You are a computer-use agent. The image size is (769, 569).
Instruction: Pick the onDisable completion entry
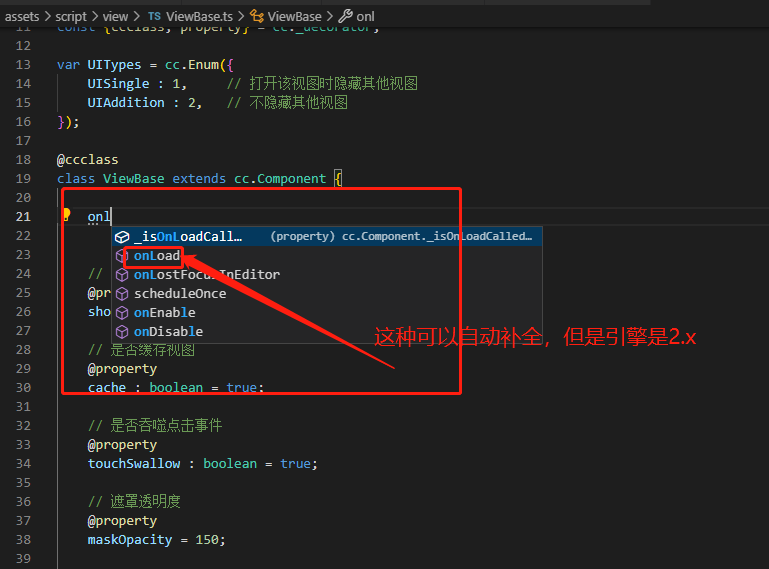tap(327, 332)
